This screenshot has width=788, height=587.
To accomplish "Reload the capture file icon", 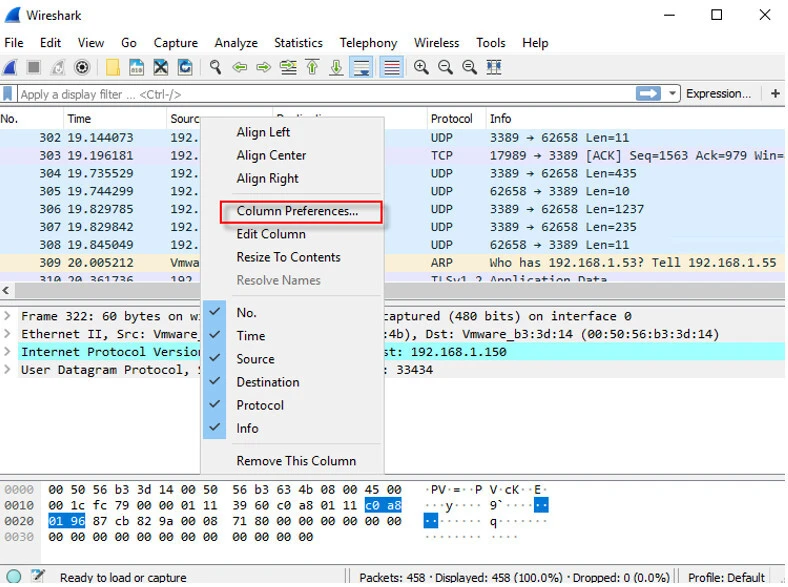I will 185,68.
